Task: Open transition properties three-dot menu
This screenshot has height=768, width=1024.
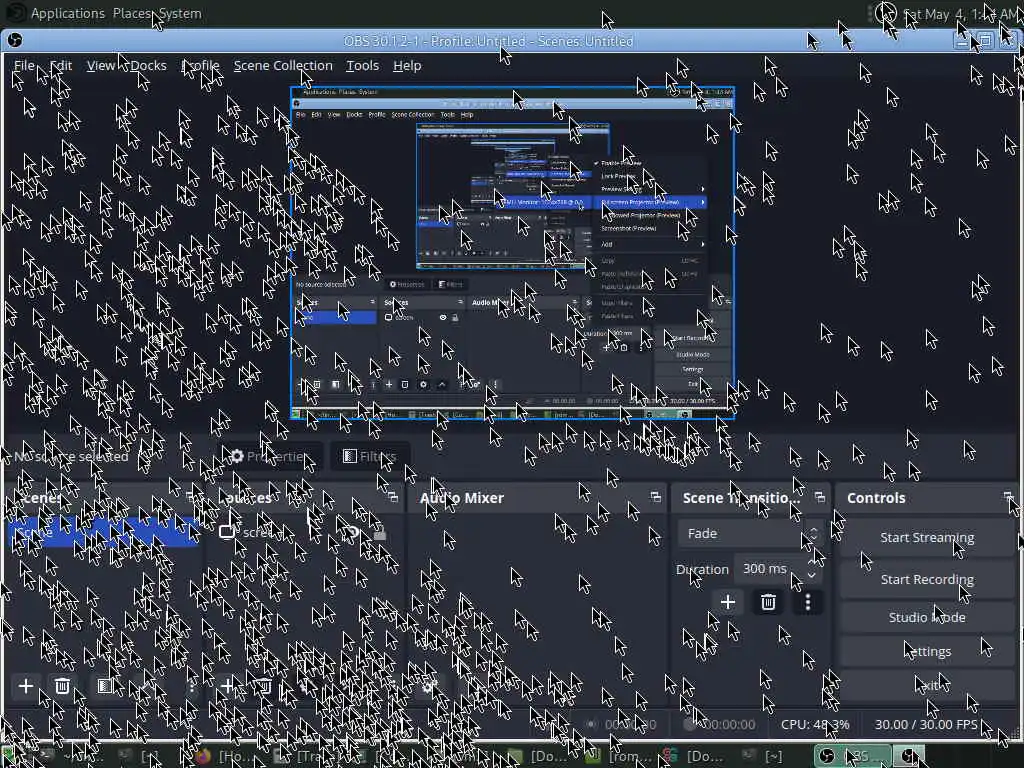Action: (808, 601)
